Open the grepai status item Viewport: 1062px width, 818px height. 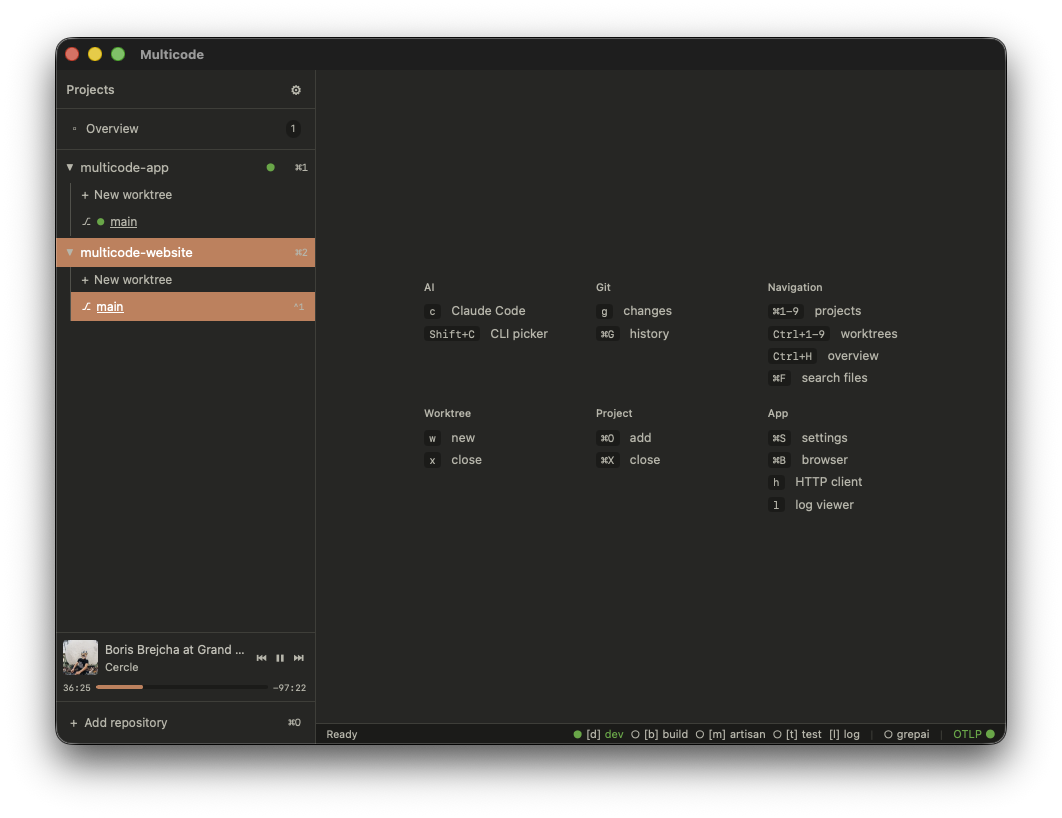tap(906, 734)
